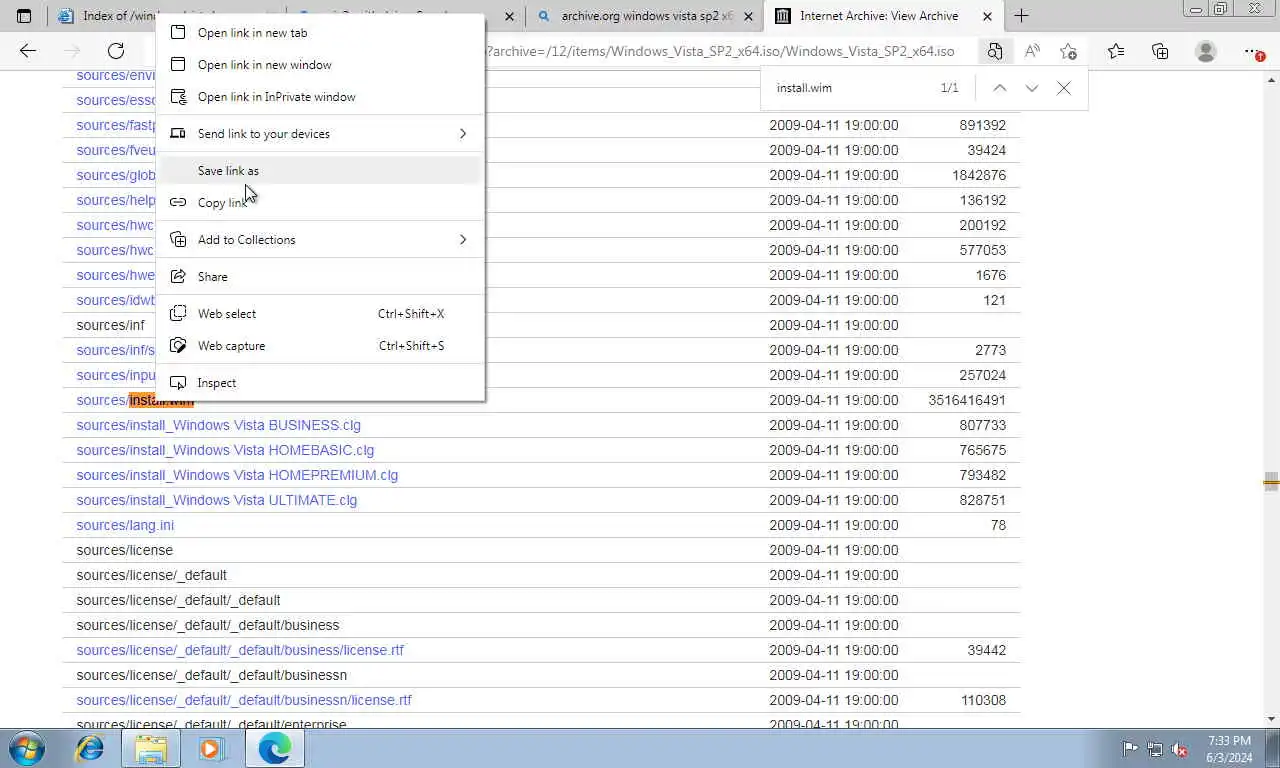Click the find box containing install.wim

(850, 88)
